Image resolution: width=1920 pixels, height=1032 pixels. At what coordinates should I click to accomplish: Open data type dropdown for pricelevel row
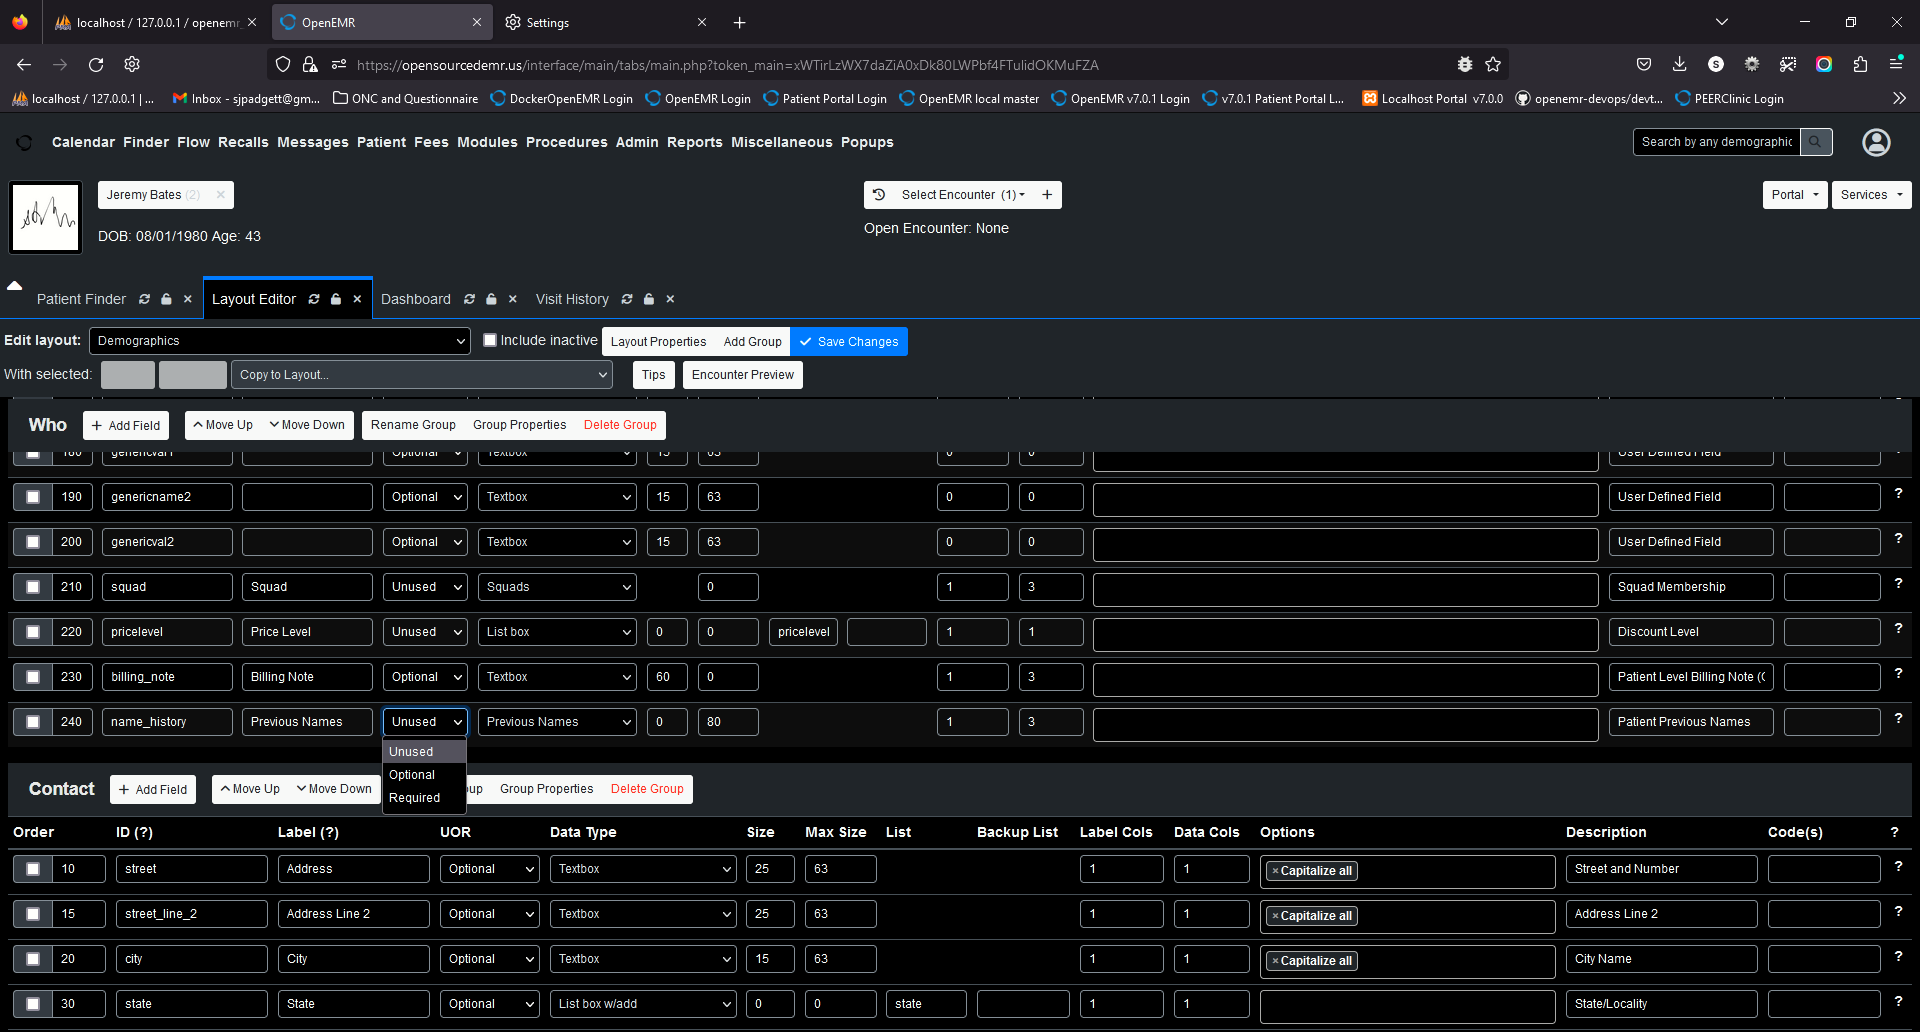coord(557,632)
